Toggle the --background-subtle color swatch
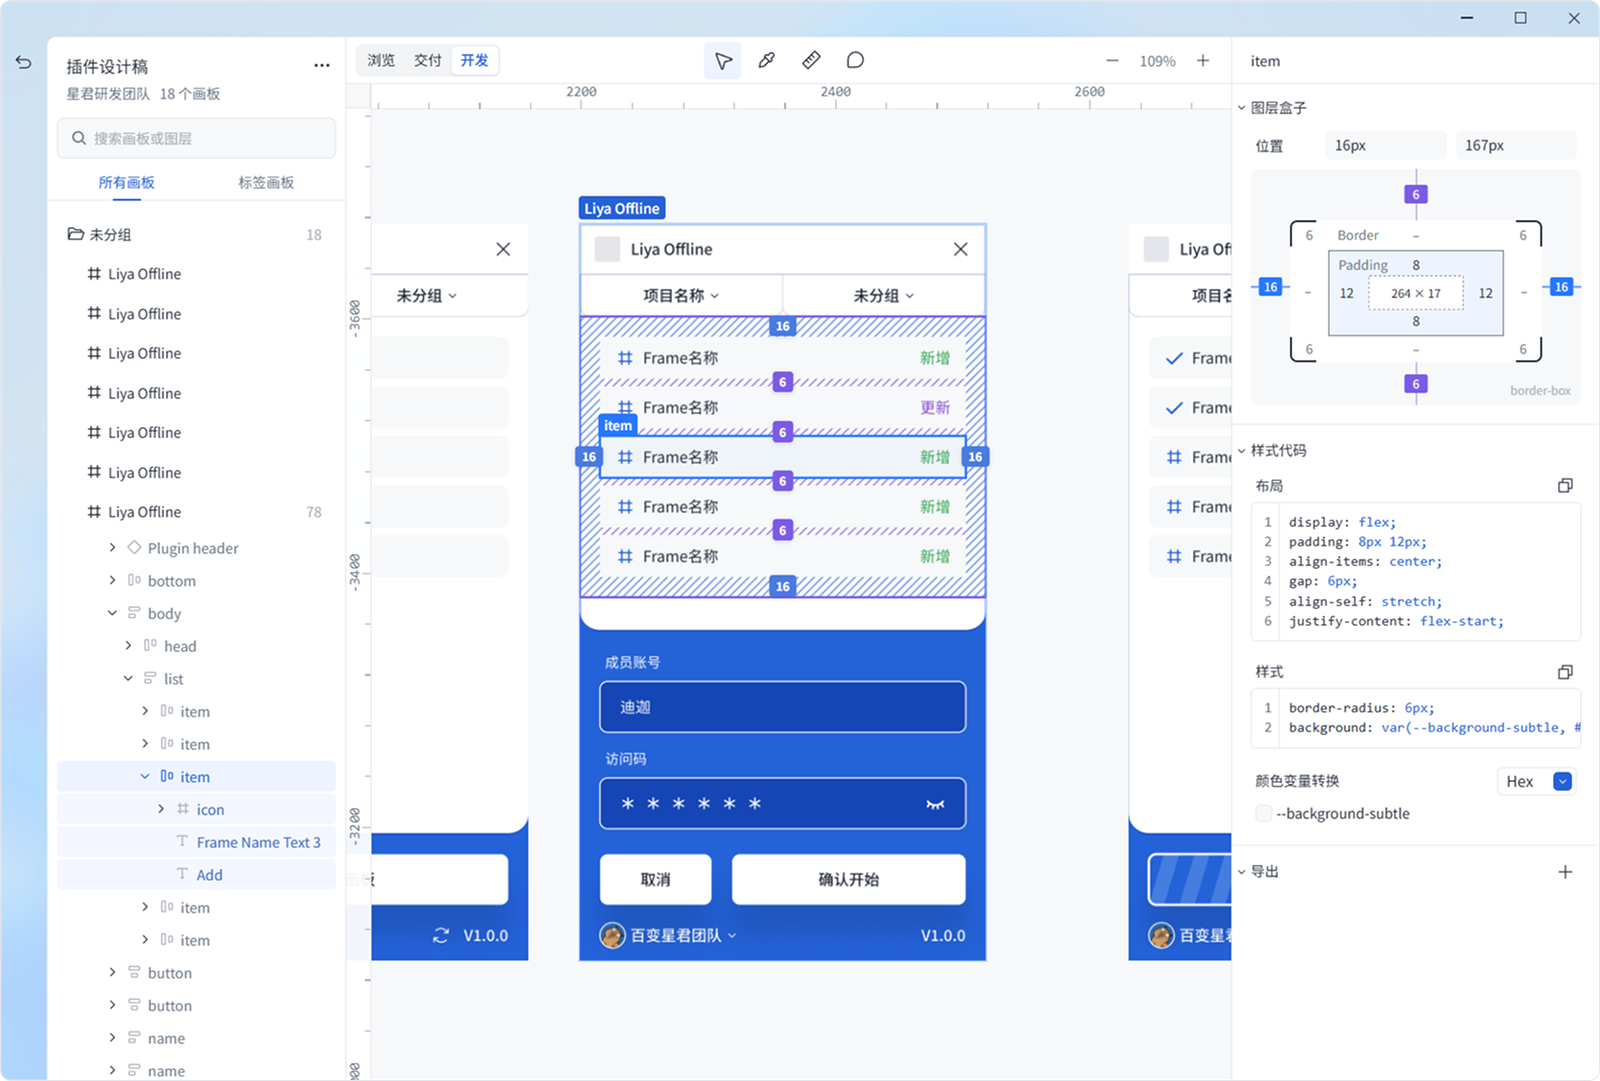The height and width of the screenshot is (1081, 1600). tap(1264, 814)
